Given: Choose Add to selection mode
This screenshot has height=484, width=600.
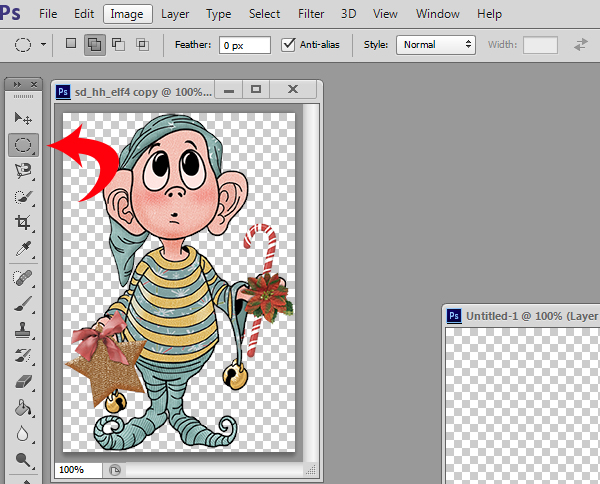Looking at the screenshot, I should (95, 45).
